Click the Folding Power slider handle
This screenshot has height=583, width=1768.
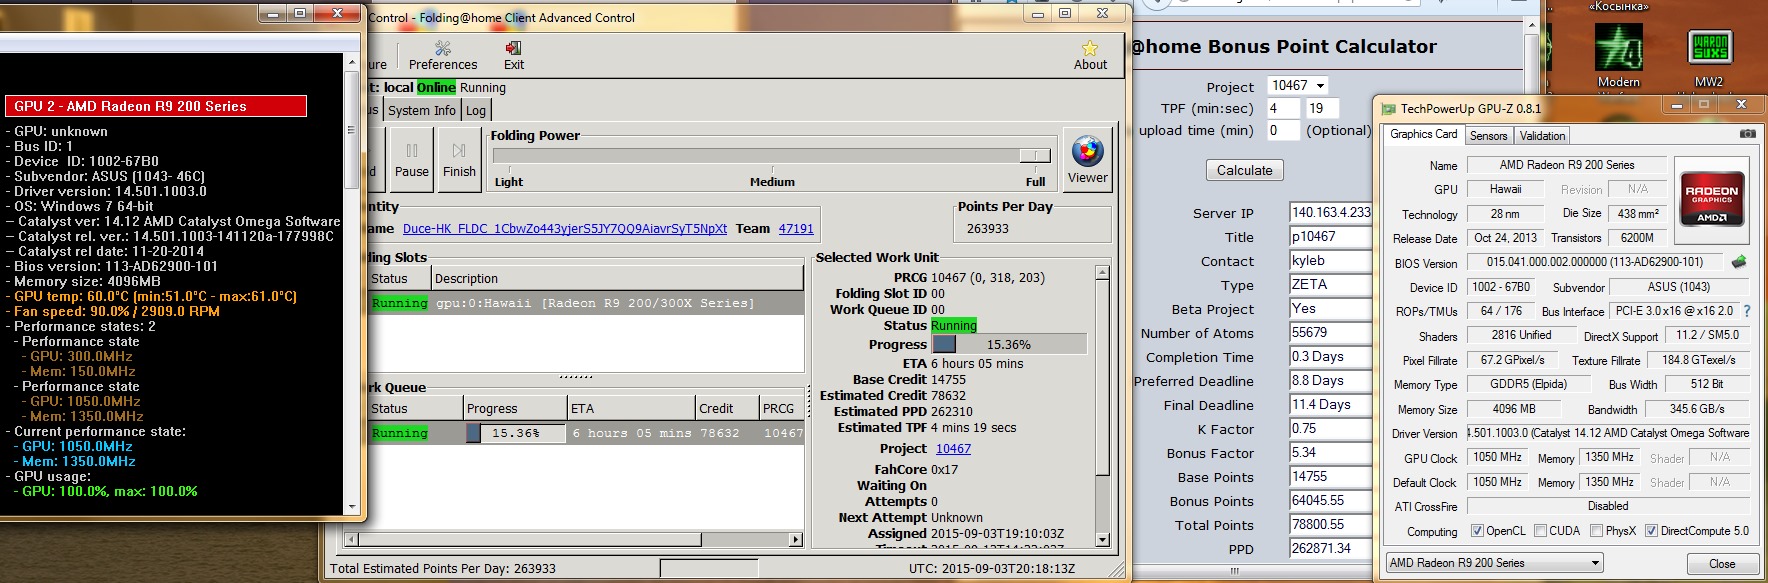tap(1035, 155)
